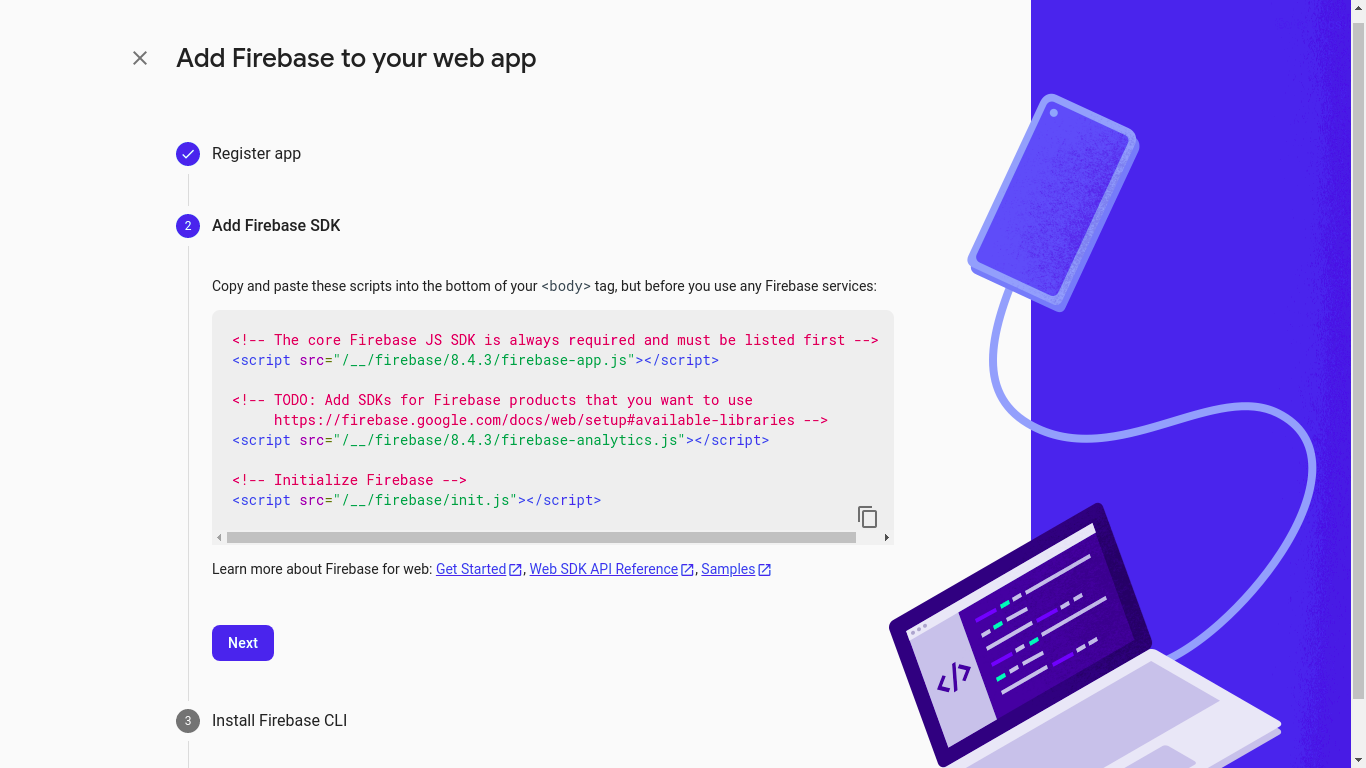The image size is (1366, 768).
Task: Click the Next button
Action: (243, 643)
